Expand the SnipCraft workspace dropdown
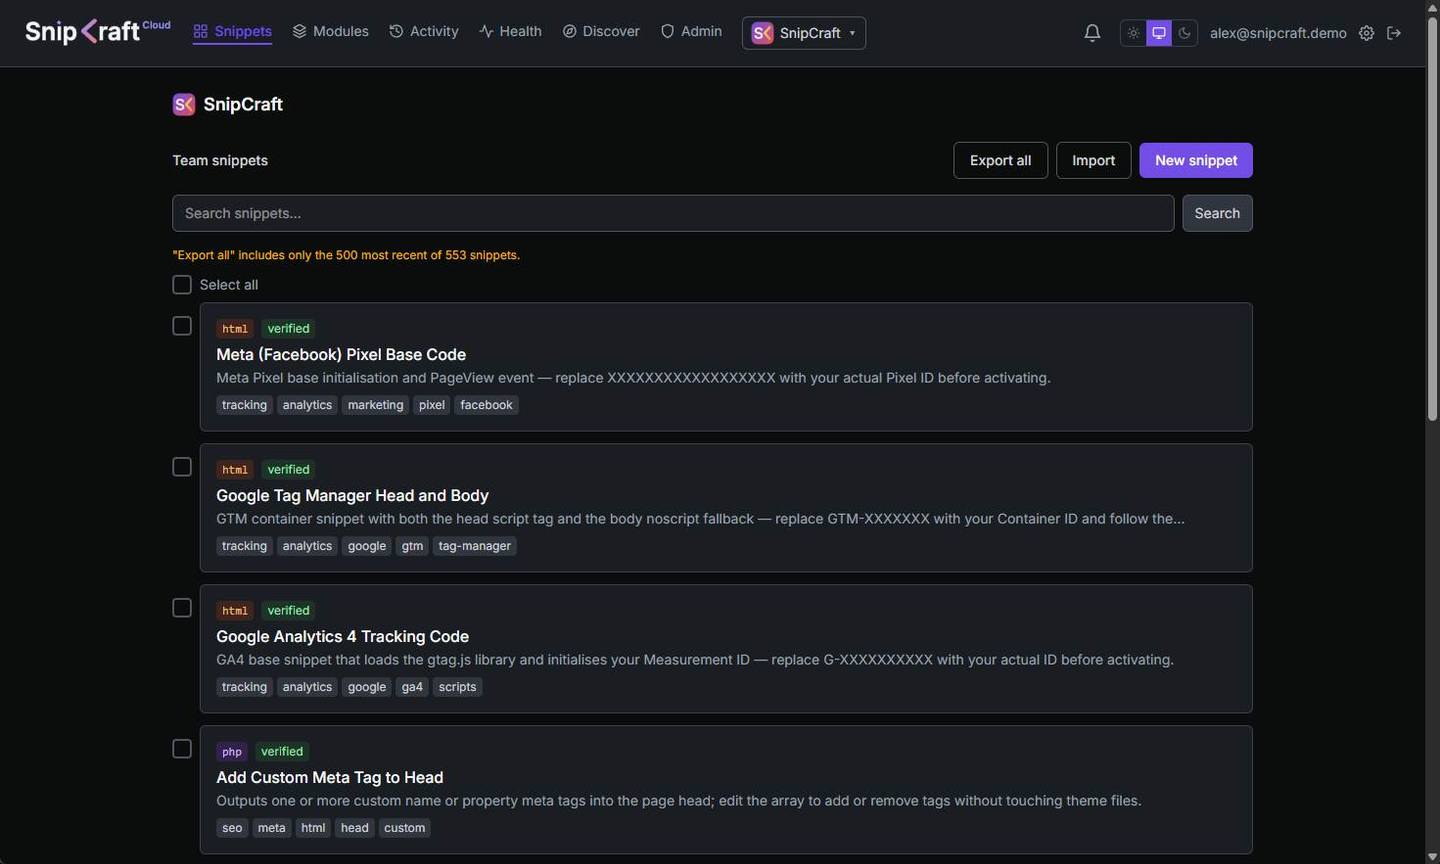 tap(804, 33)
